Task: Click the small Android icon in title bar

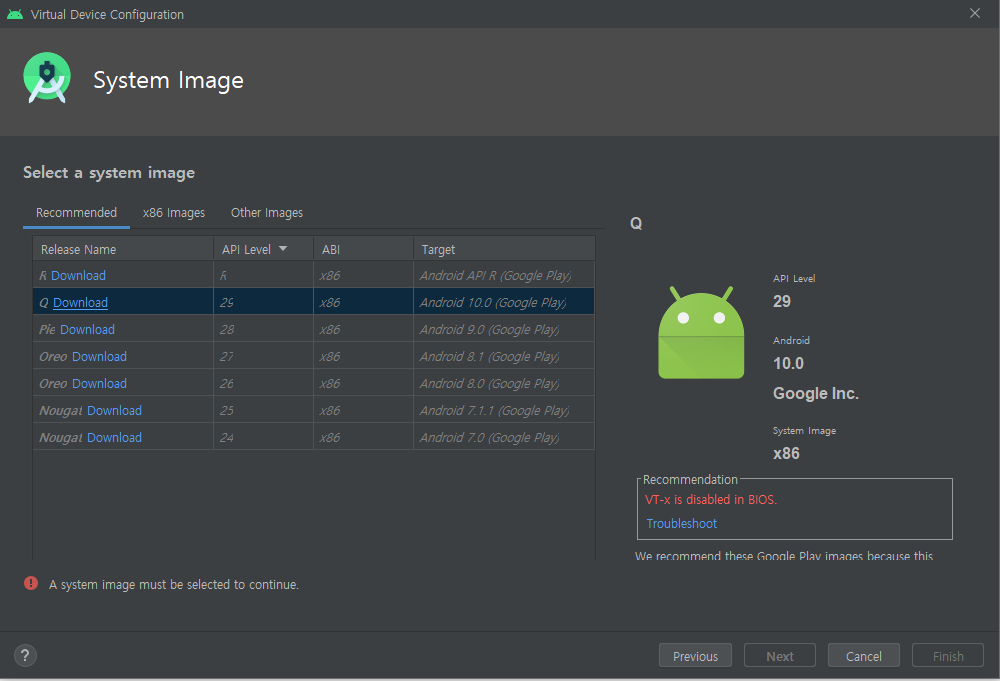Action: pyautogui.click(x=15, y=13)
